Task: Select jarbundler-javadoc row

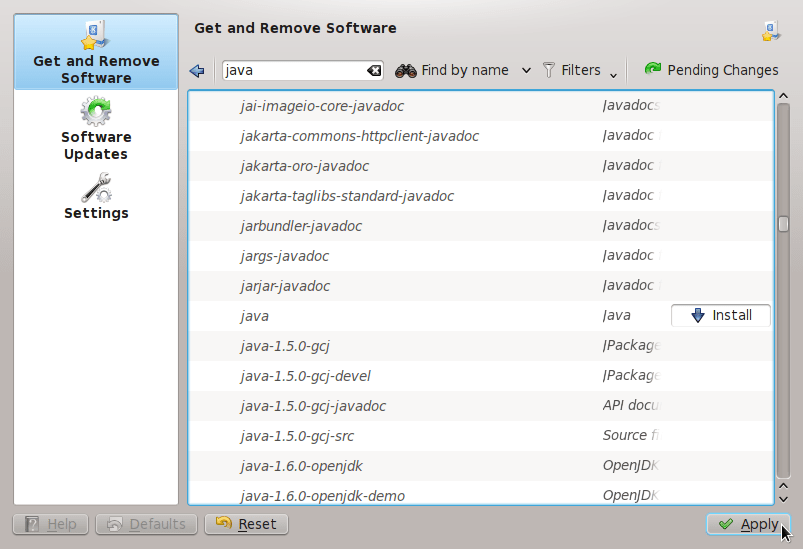Action: tap(480, 226)
